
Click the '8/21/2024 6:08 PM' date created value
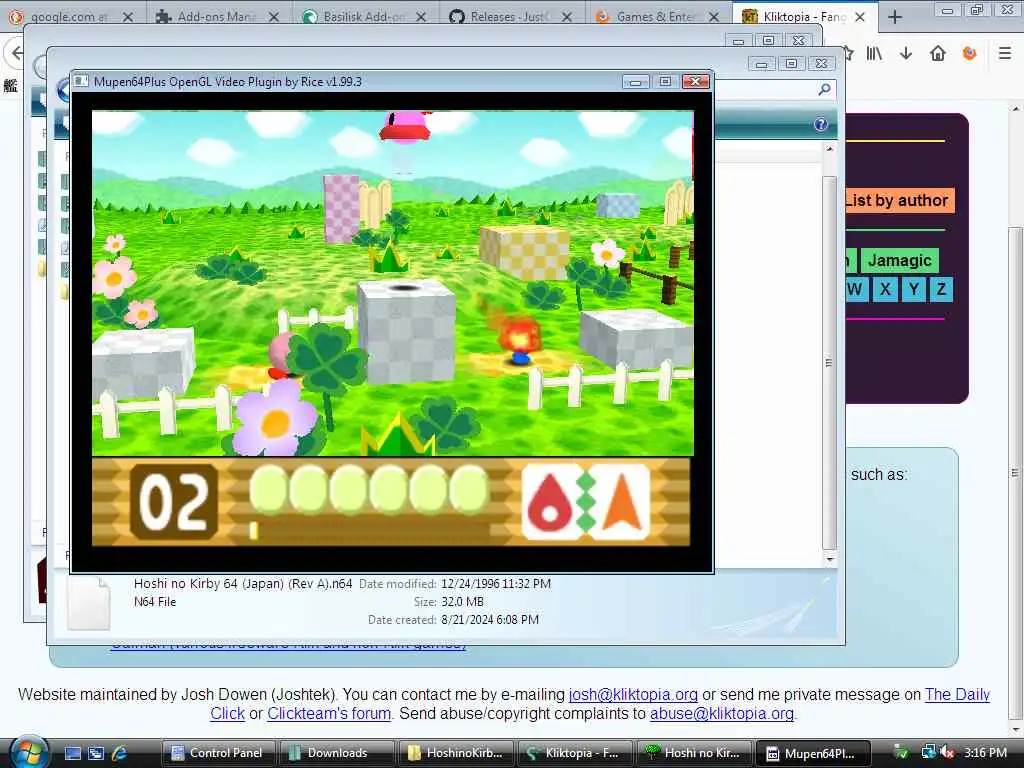490,620
